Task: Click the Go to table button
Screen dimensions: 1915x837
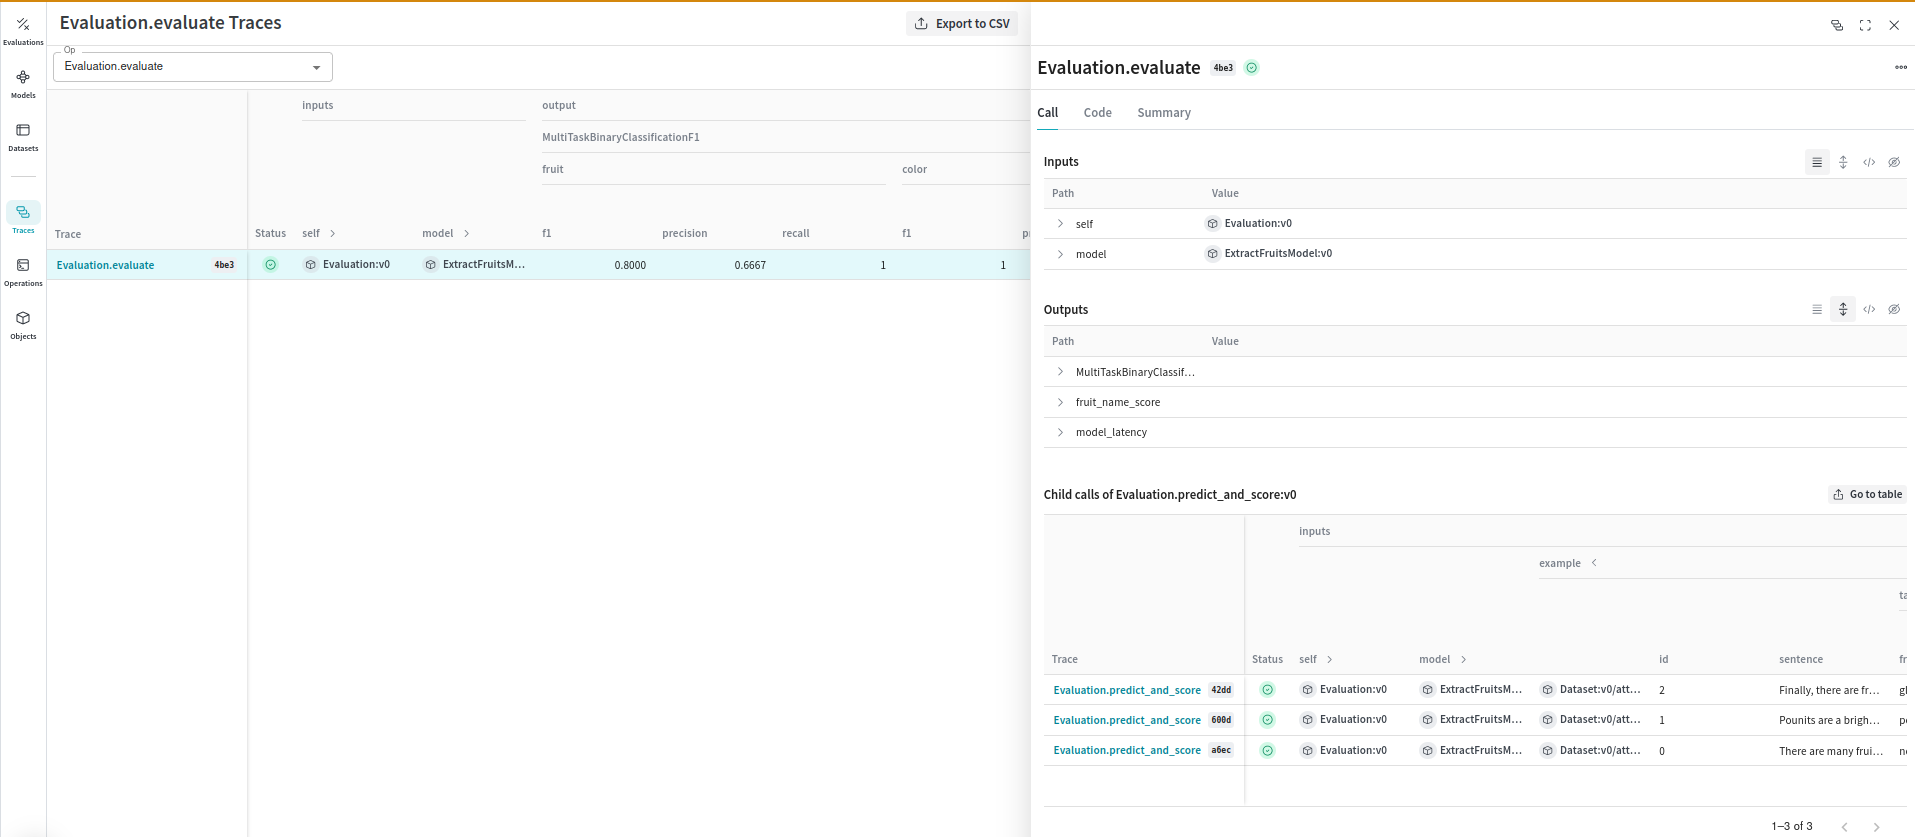Action: click(x=1867, y=494)
